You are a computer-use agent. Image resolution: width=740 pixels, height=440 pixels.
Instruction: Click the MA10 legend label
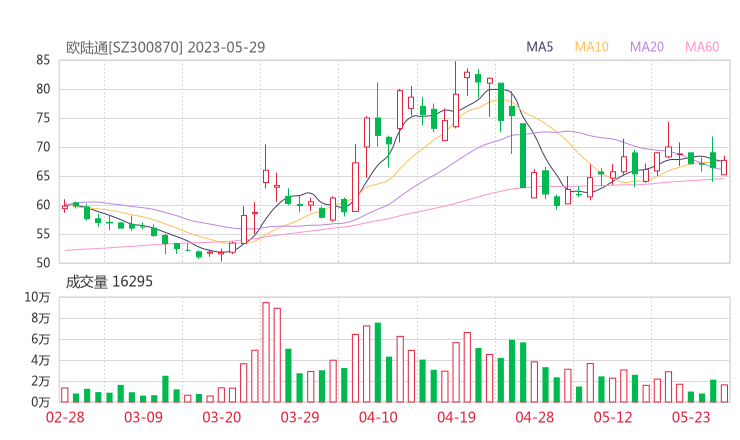tap(591, 47)
